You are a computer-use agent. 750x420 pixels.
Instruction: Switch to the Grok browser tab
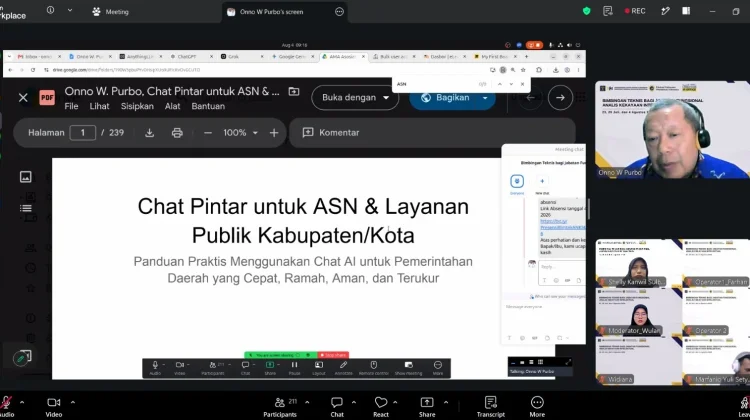pos(242,56)
